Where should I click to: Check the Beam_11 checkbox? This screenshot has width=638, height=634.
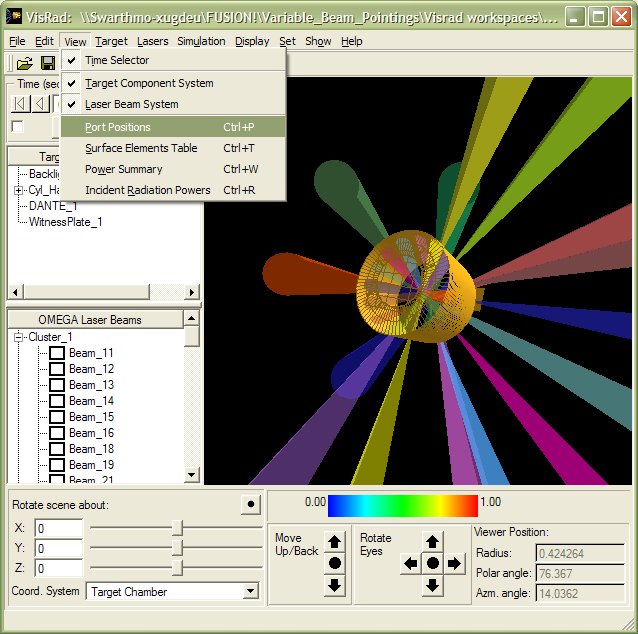tap(57, 353)
